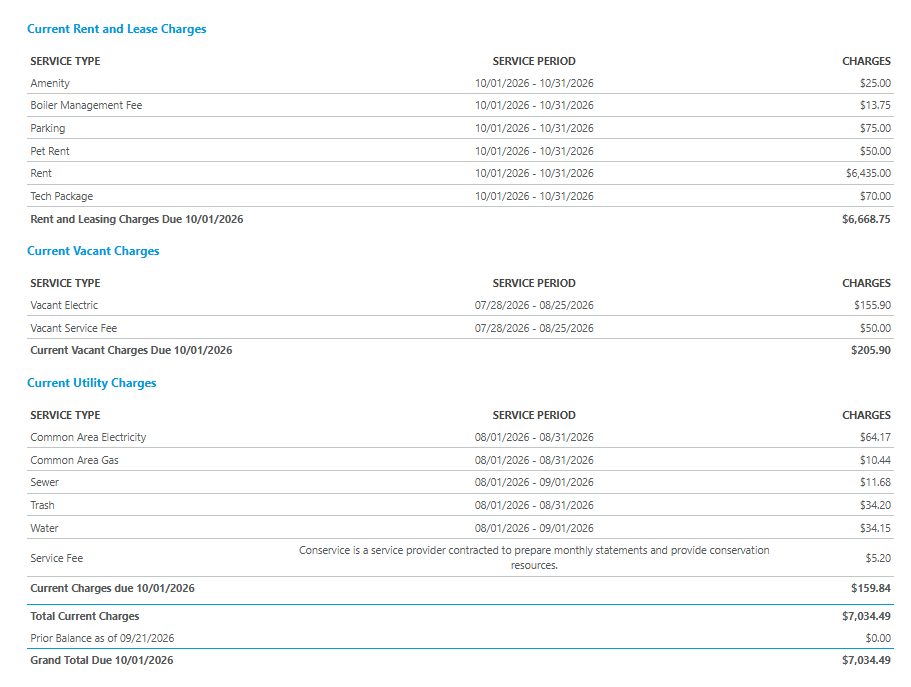Select the $34.20 trash charge
The height and width of the screenshot is (687, 911).
pyautogui.click(x=875, y=505)
